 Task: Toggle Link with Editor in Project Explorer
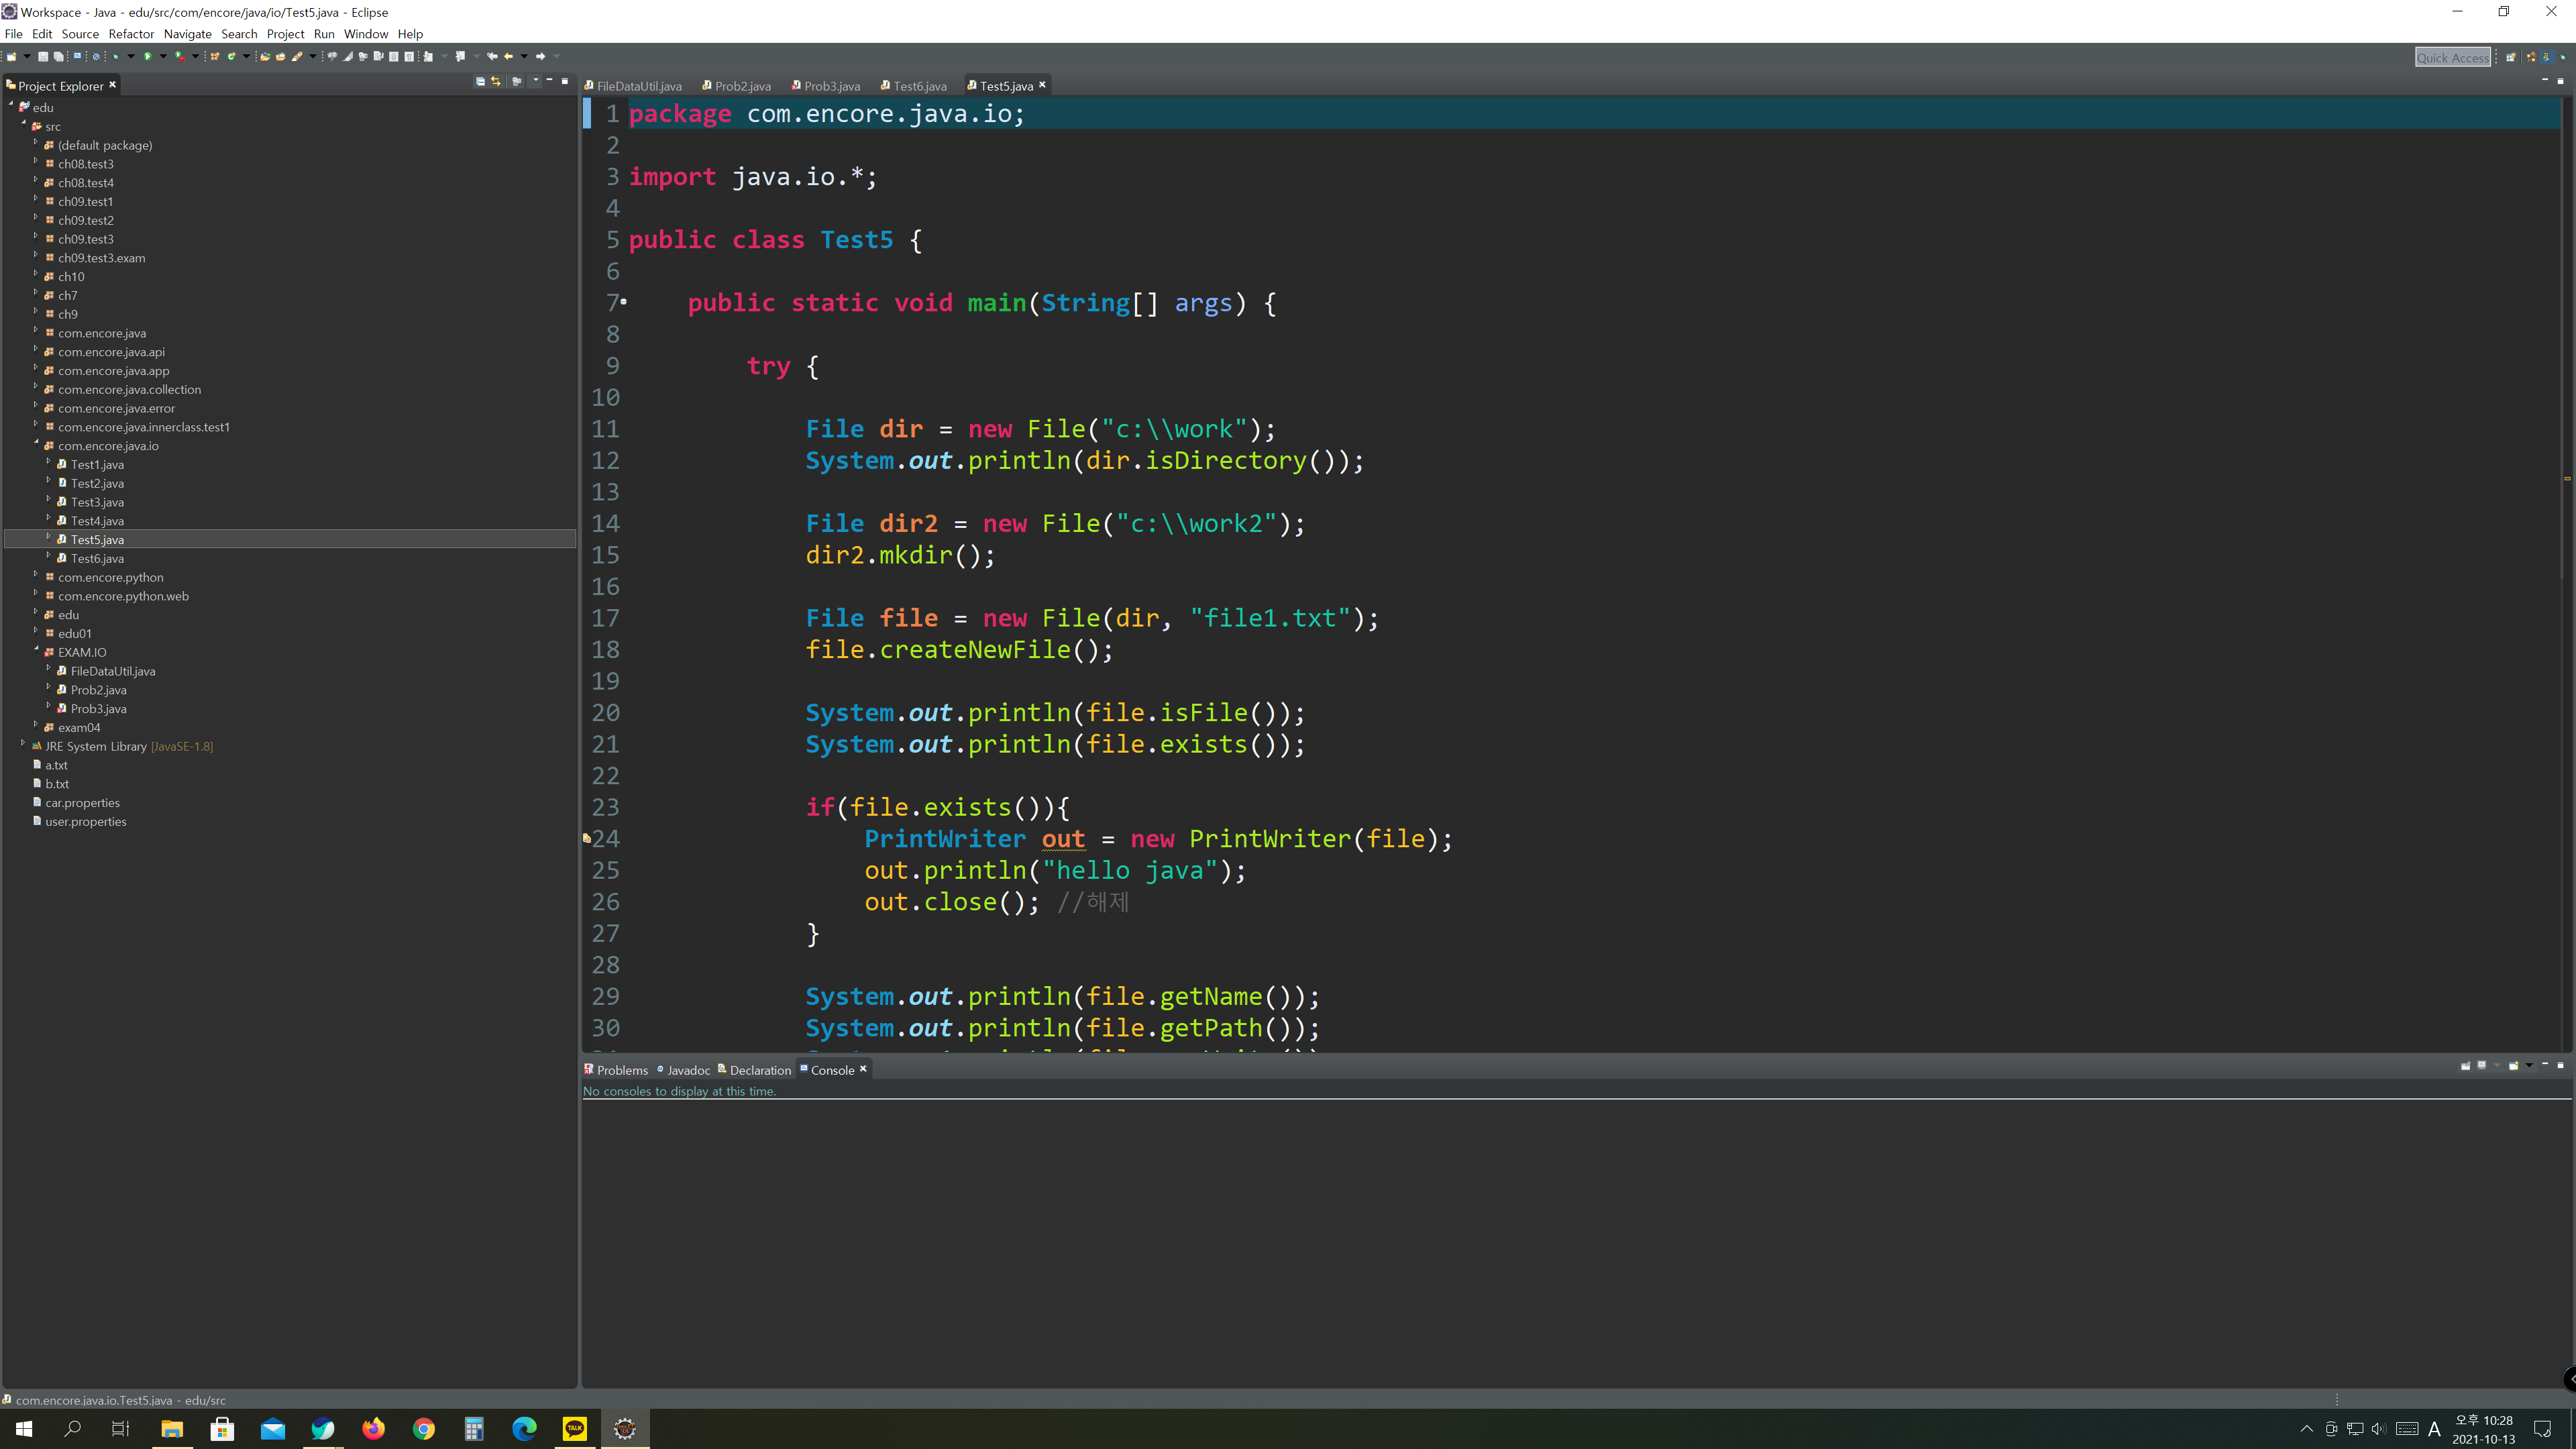tap(496, 81)
